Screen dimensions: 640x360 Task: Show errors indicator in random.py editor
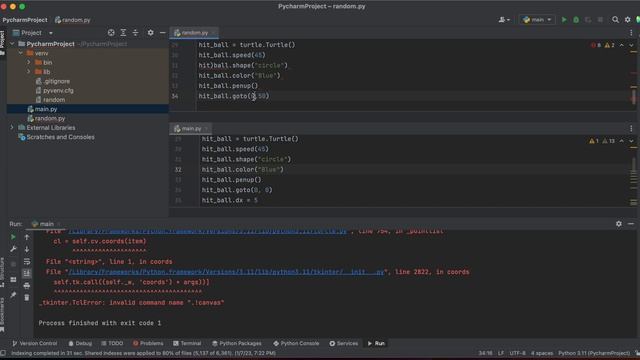pos(596,45)
